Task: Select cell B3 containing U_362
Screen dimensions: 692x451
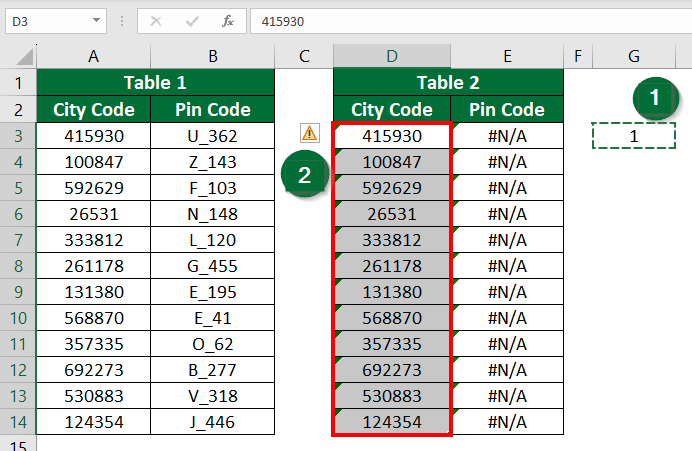Action: tap(213, 136)
